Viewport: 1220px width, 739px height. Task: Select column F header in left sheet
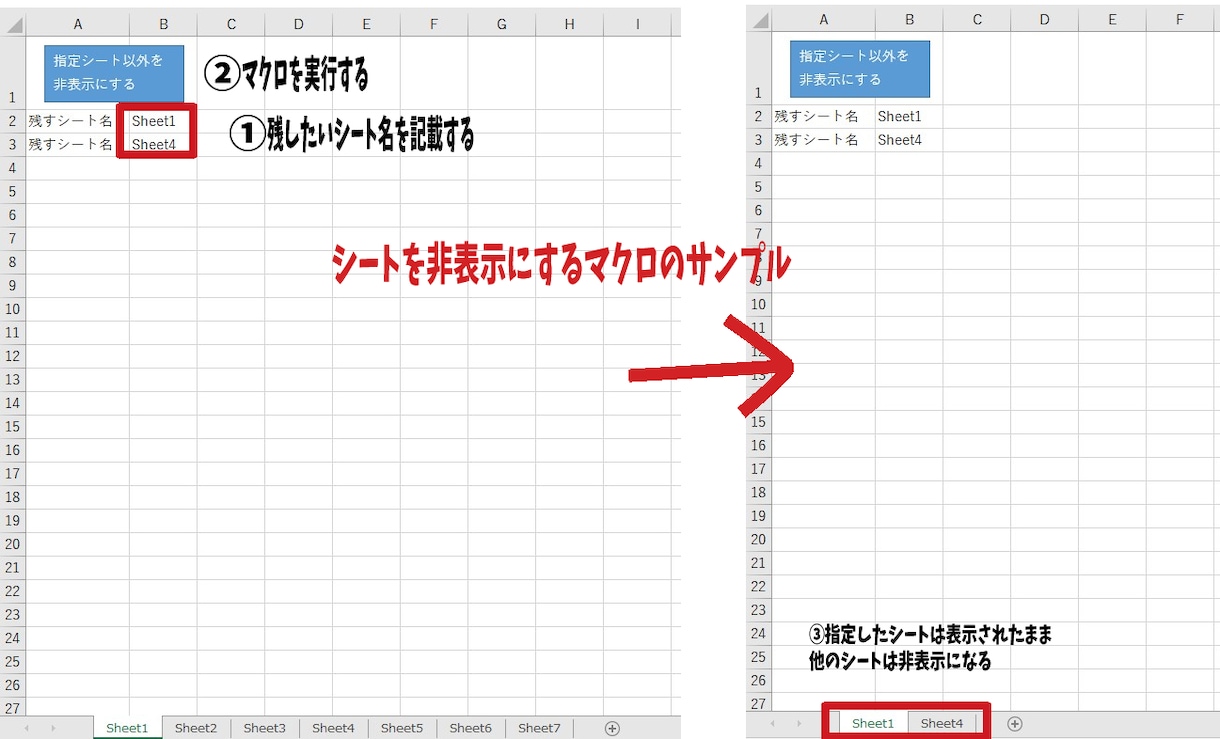point(434,23)
